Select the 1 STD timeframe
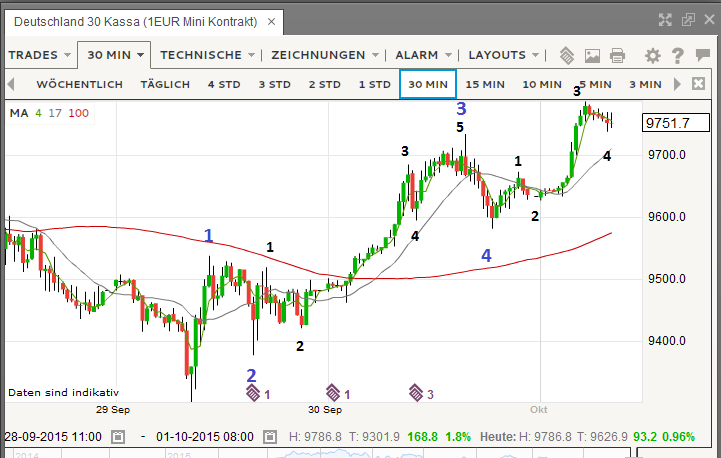Viewport: 721px width, 458px height. point(374,84)
